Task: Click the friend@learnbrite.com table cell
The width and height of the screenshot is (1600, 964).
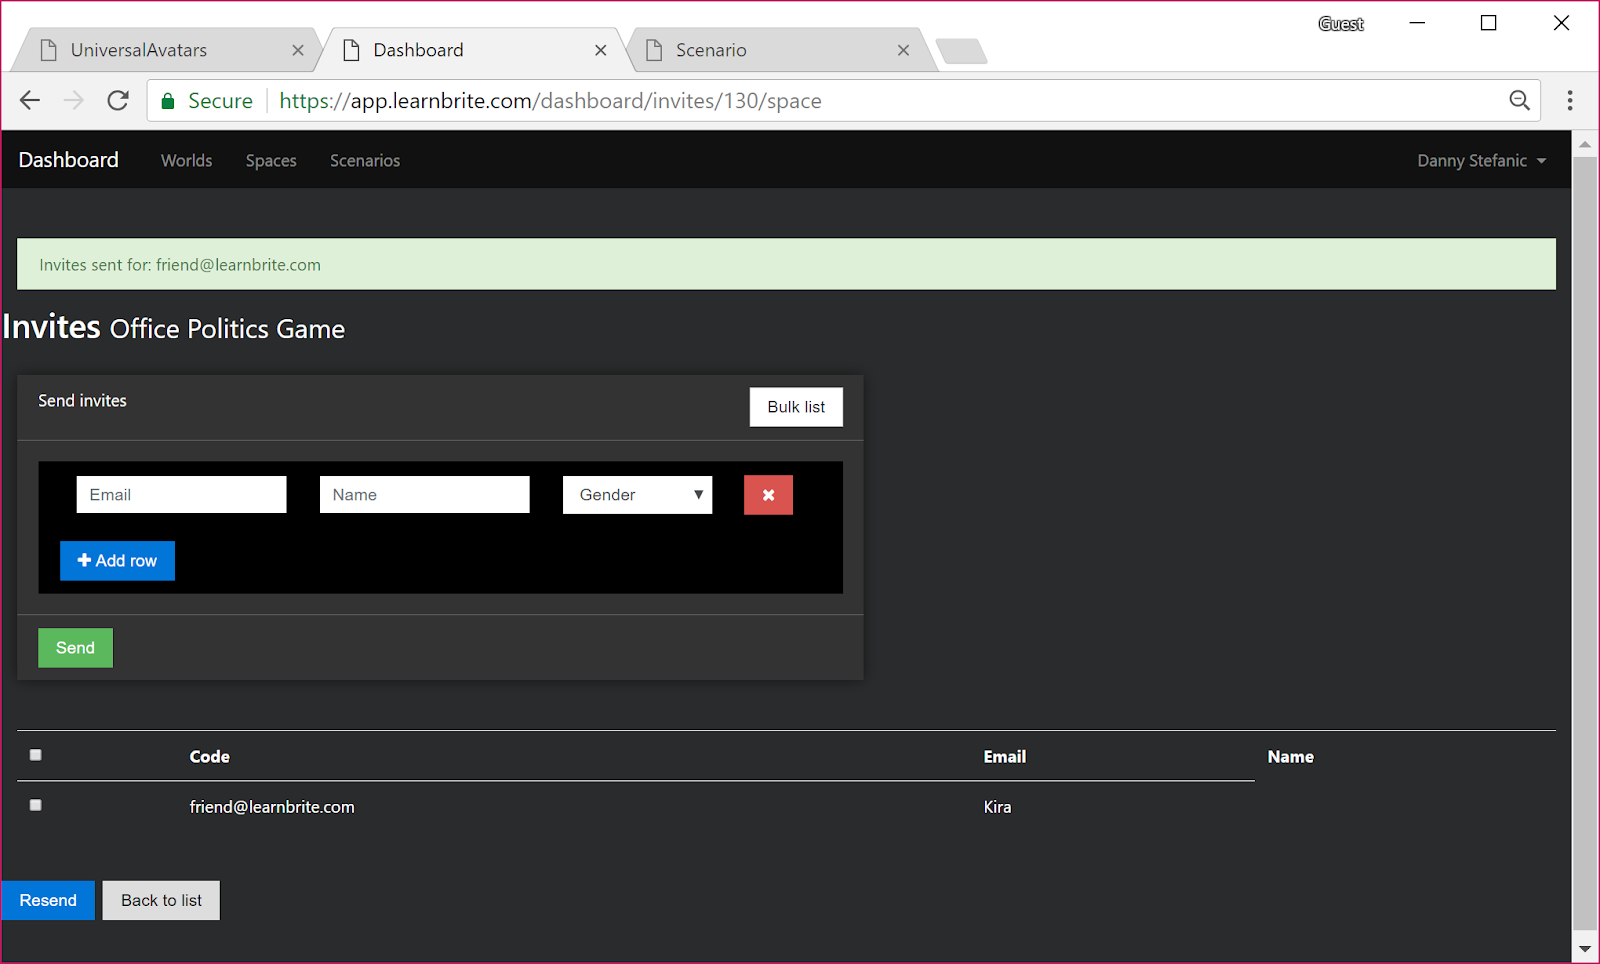Action: pos(272,807)
